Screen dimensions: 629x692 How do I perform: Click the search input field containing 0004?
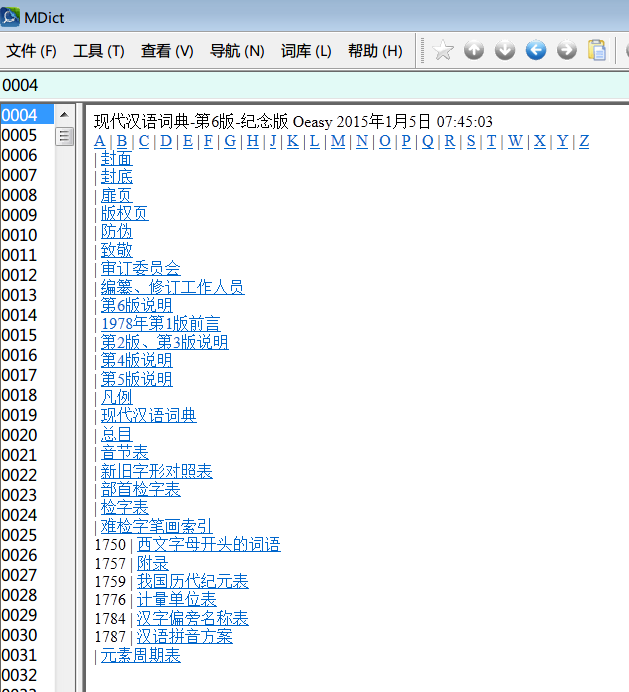(314, 85)
